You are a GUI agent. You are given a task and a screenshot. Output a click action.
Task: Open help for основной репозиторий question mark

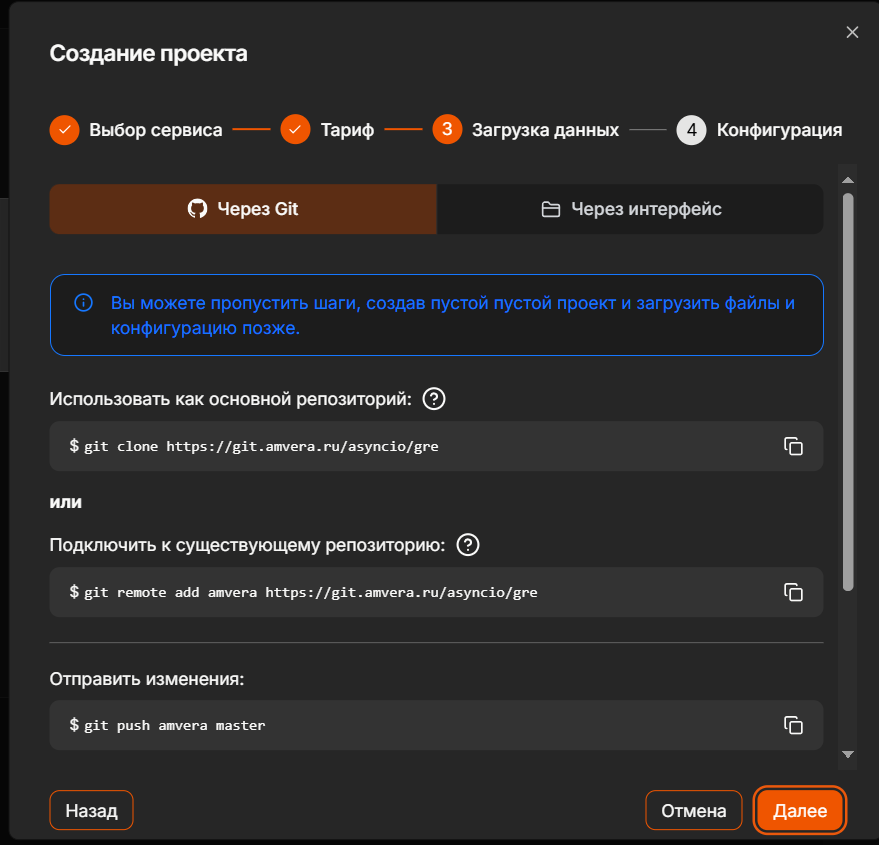click(436, 398)
